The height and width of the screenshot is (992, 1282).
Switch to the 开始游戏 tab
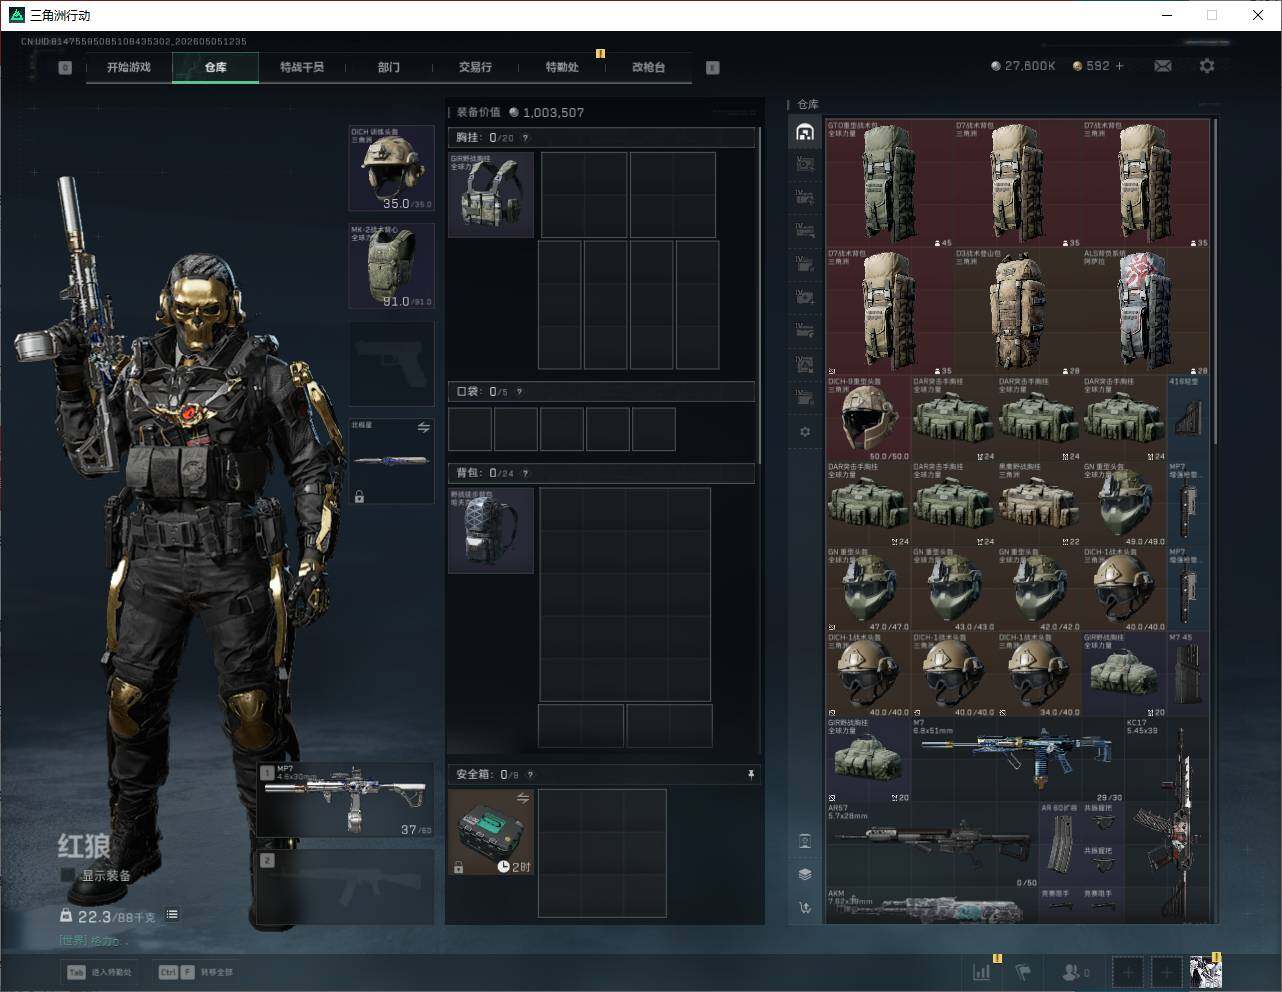[129, 67]
